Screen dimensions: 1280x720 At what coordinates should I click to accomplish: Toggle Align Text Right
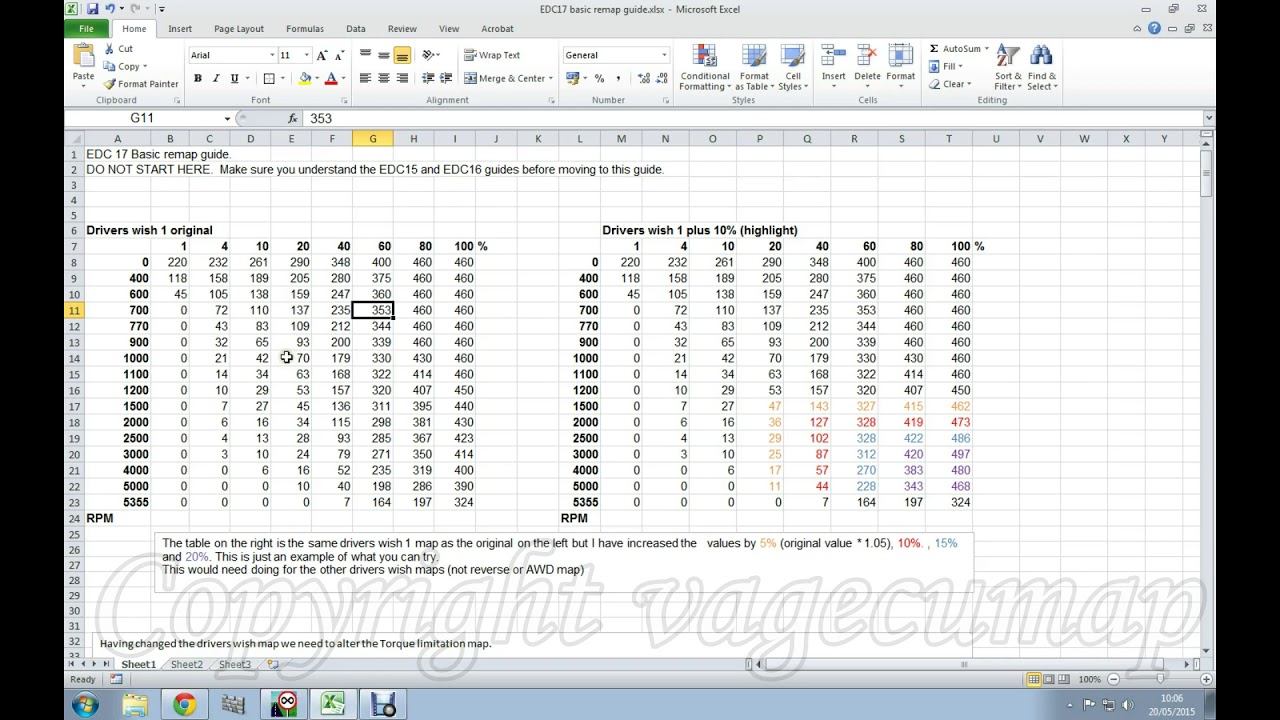coord(402,78)
